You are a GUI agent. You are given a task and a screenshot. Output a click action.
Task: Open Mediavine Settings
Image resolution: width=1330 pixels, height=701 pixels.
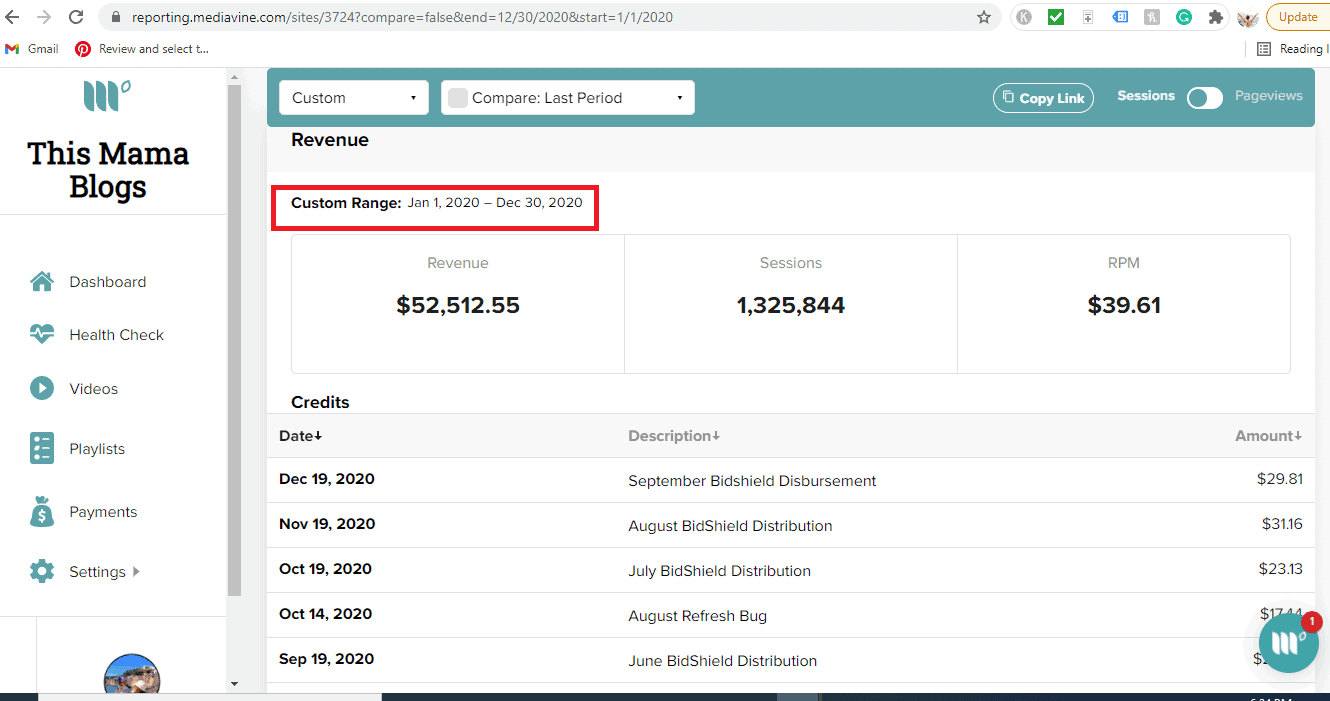(97, 571)
